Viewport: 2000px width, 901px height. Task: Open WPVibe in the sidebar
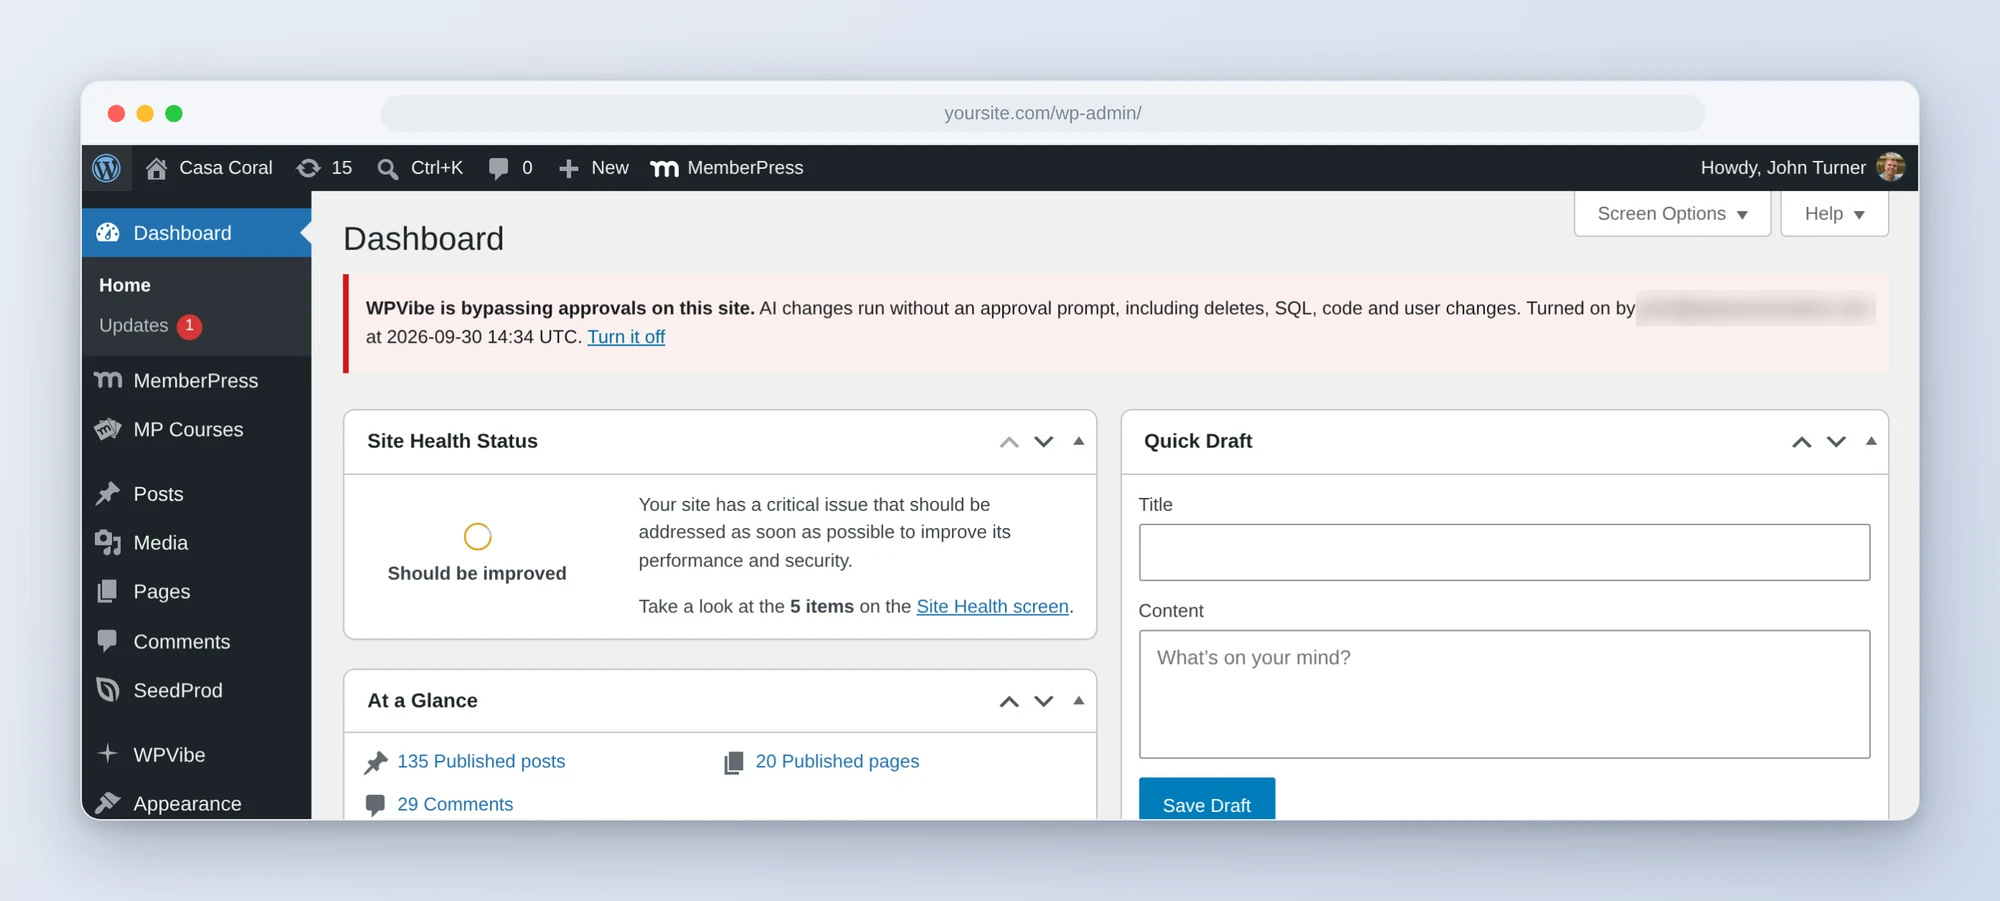point(196,754)
